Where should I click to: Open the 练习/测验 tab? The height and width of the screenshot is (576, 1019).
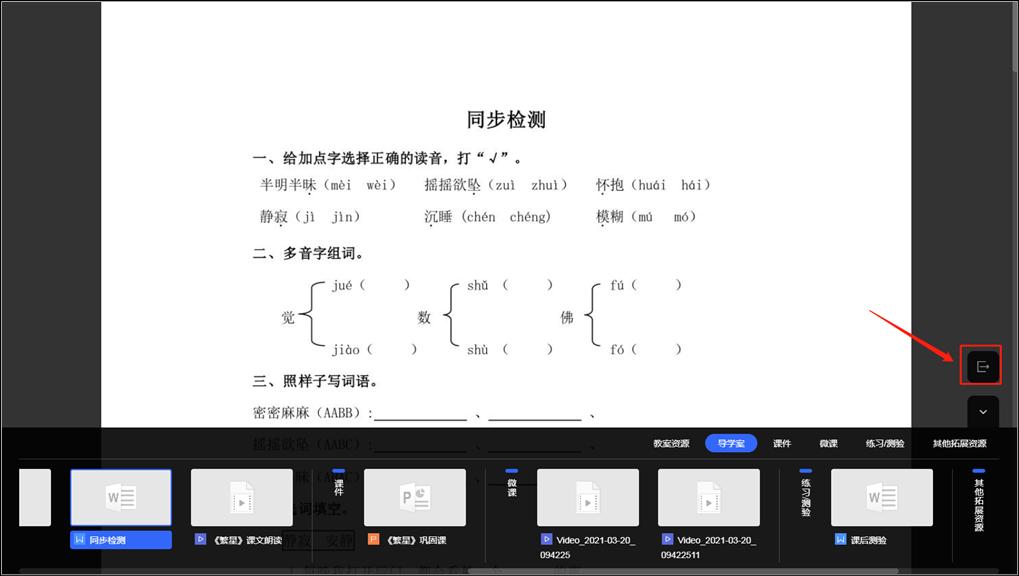click(884, 443)
